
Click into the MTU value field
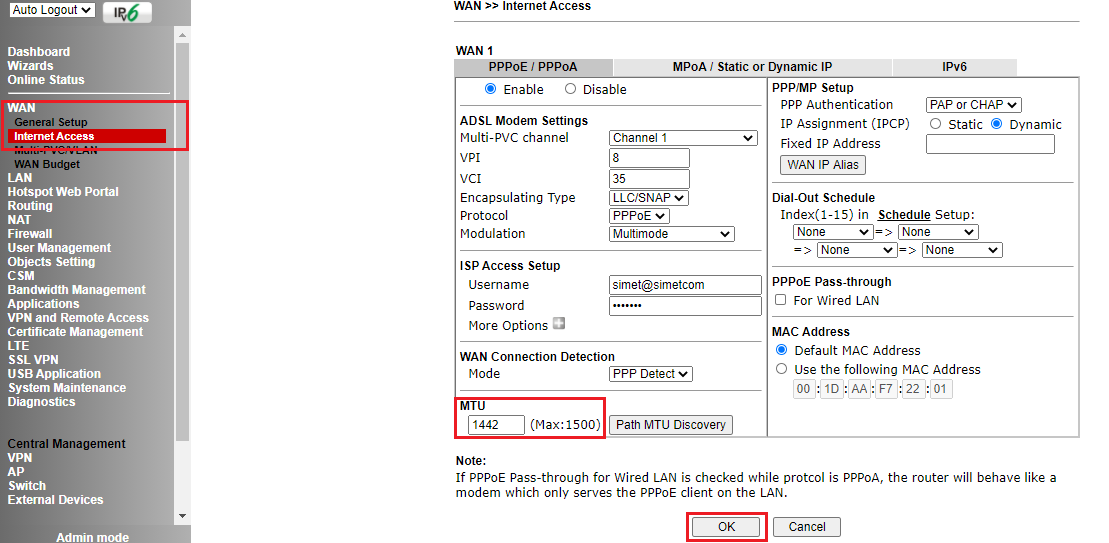[496, 425]
